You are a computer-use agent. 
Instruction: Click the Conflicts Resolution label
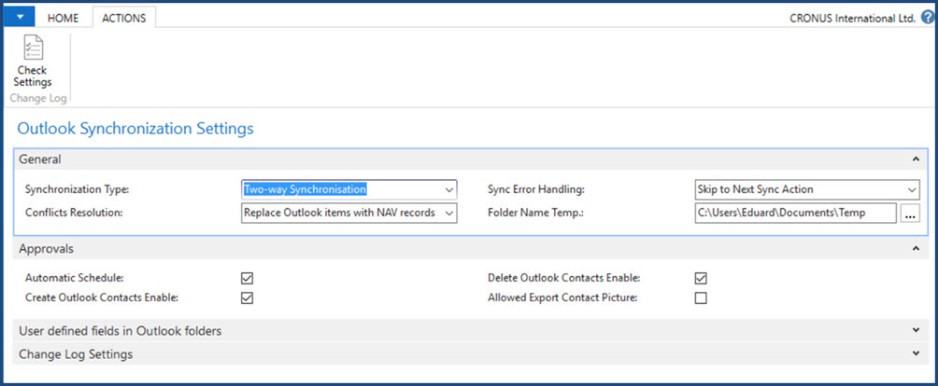click(74, 212)
